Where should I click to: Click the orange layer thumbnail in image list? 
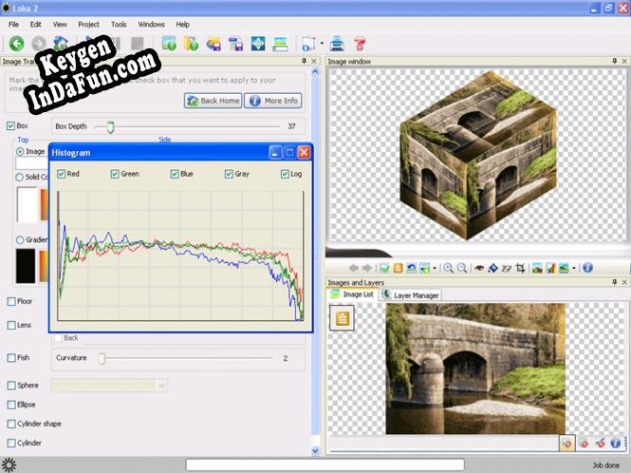click(x=342, y=318)
